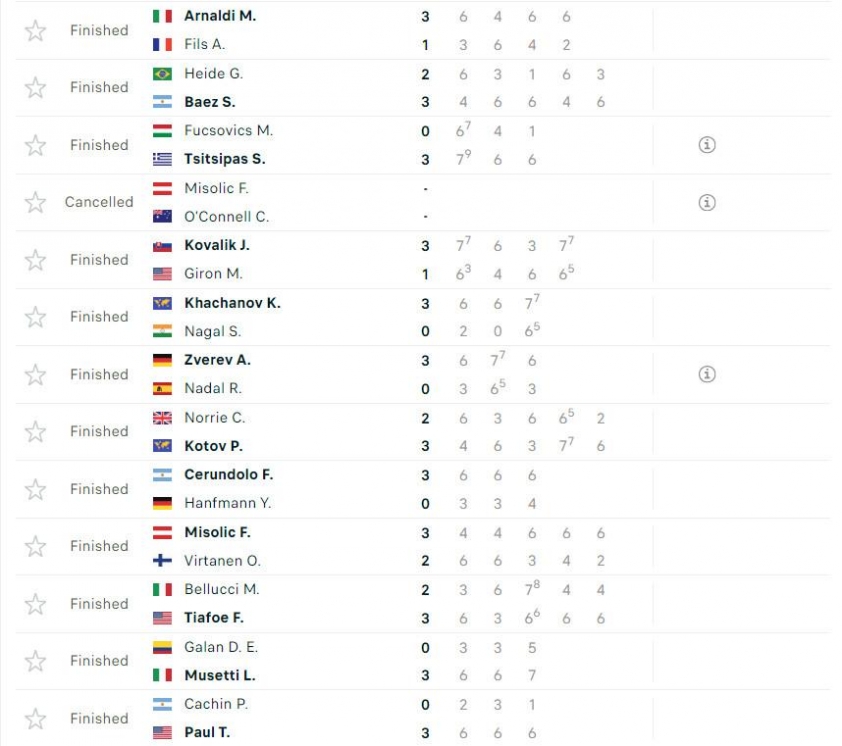Click Cancelled status of Misolic vs O'Connell
842x746 pixels.
coord(99,202)
